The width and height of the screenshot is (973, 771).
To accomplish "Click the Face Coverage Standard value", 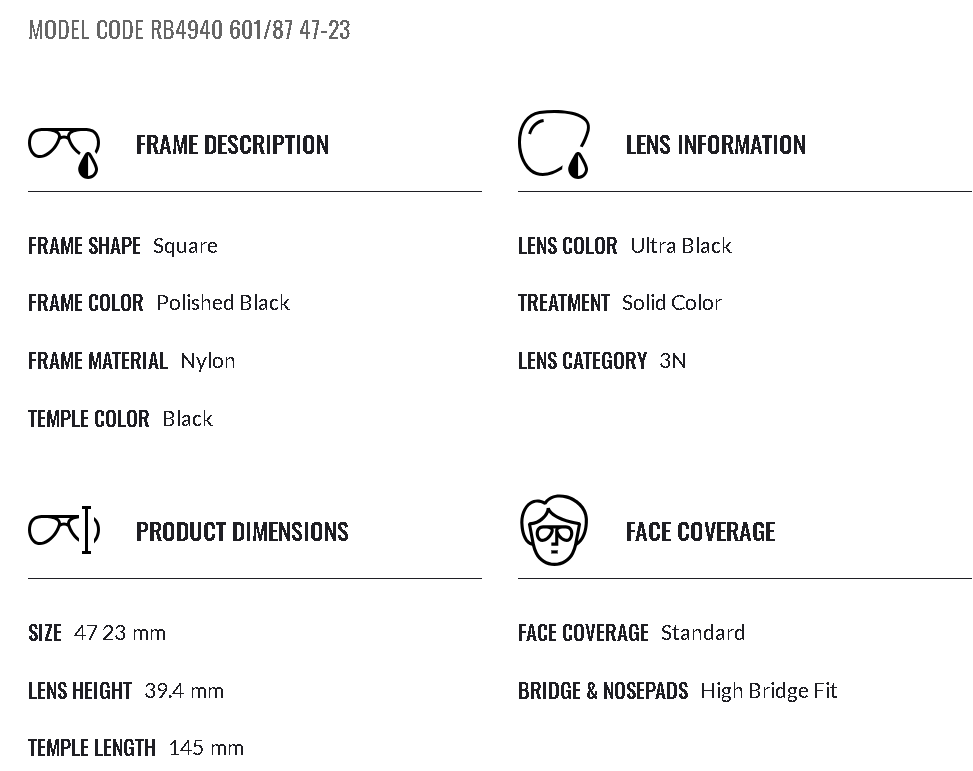I will pyautogui.click(x=703, y=633).
